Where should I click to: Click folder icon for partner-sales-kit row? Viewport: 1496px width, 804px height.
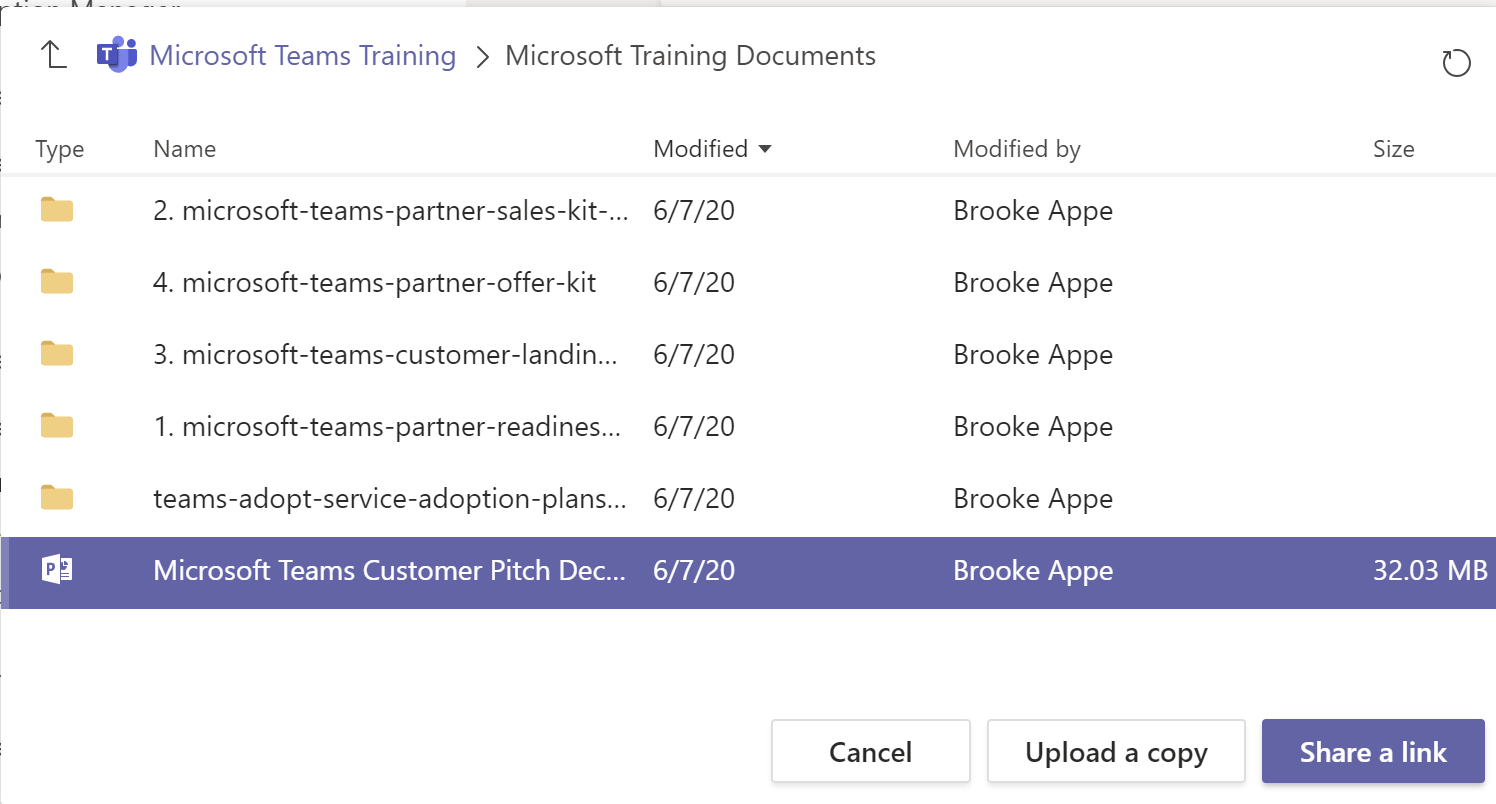click(57, 210)
